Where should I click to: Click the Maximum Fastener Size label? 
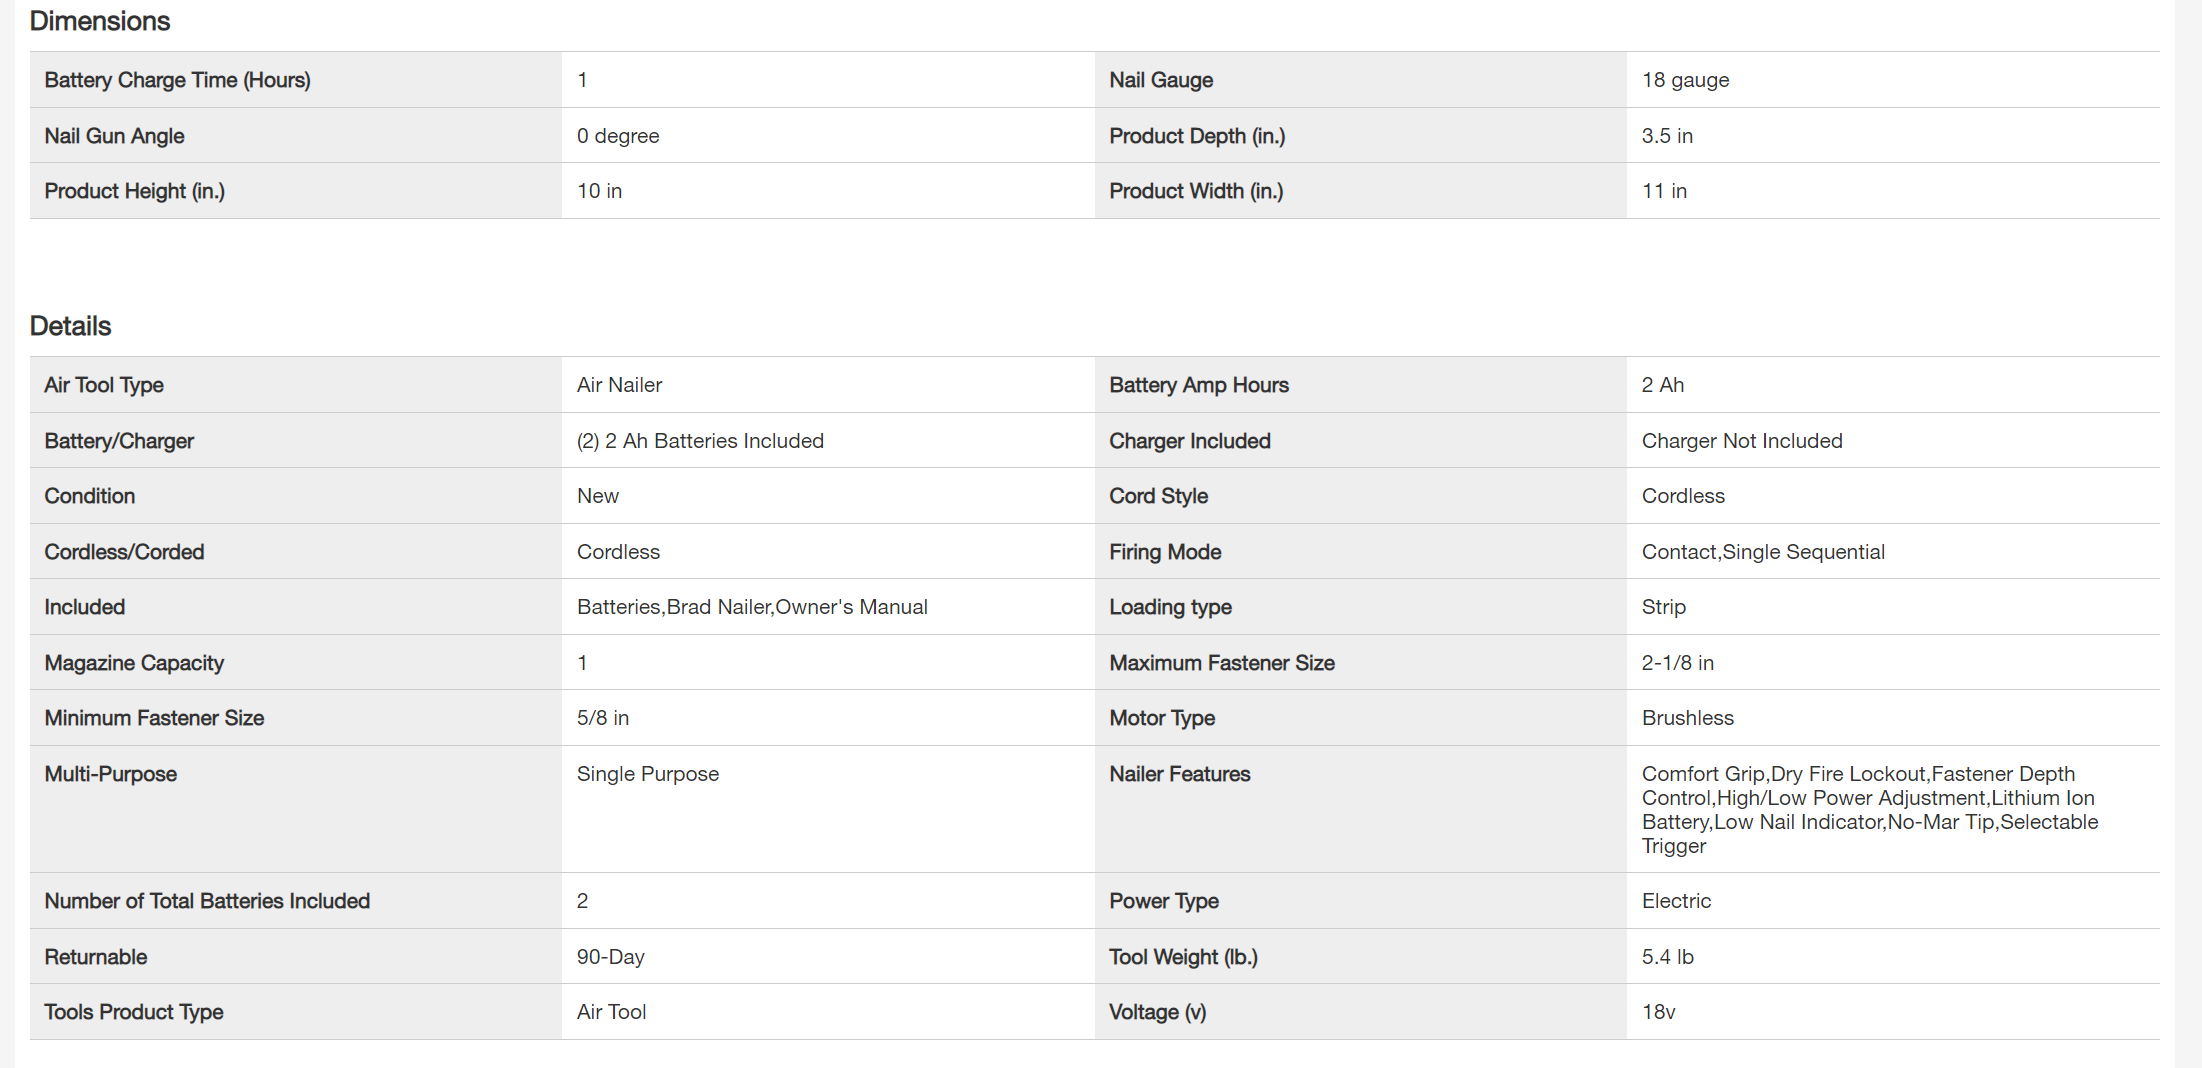click(x=1221, y=663)
